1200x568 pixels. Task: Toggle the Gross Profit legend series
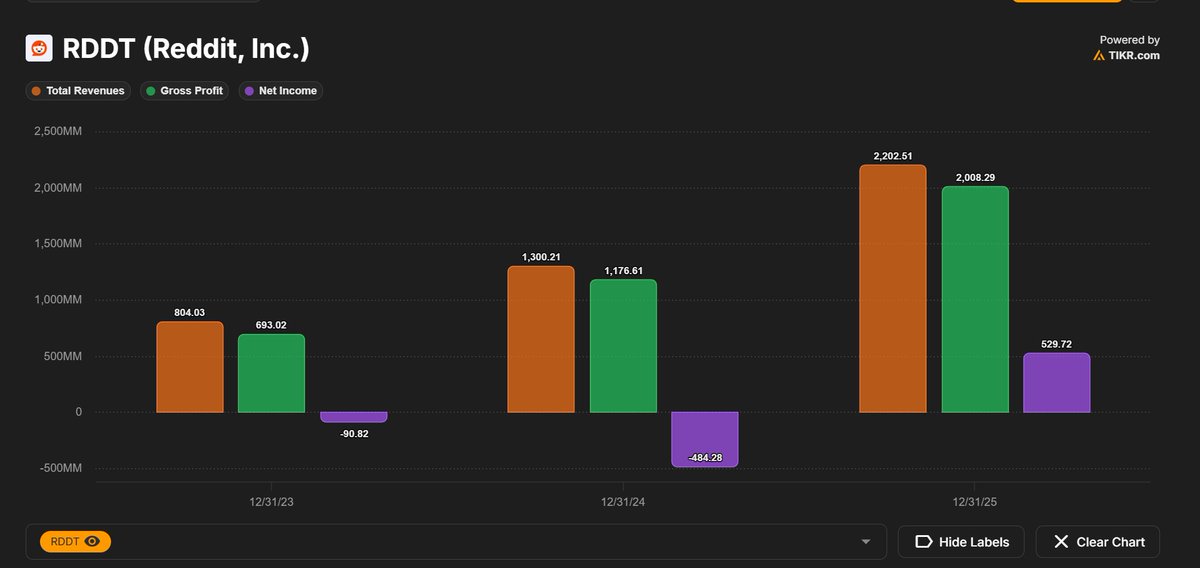pos(185,91)
